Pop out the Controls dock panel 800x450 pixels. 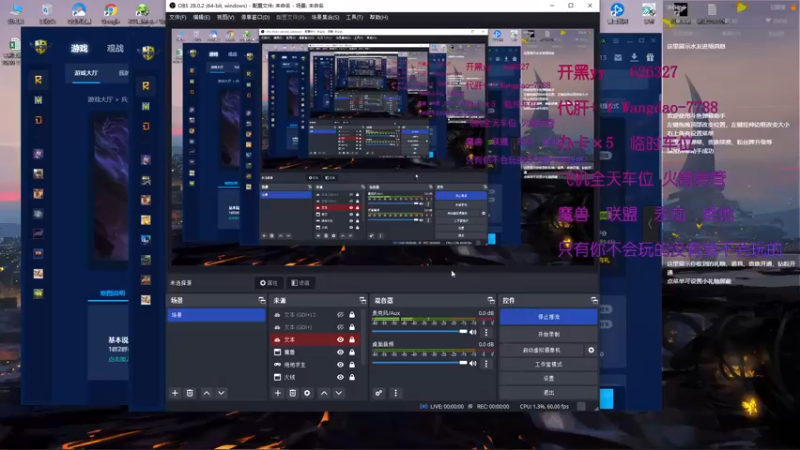[x=594, y=301]
